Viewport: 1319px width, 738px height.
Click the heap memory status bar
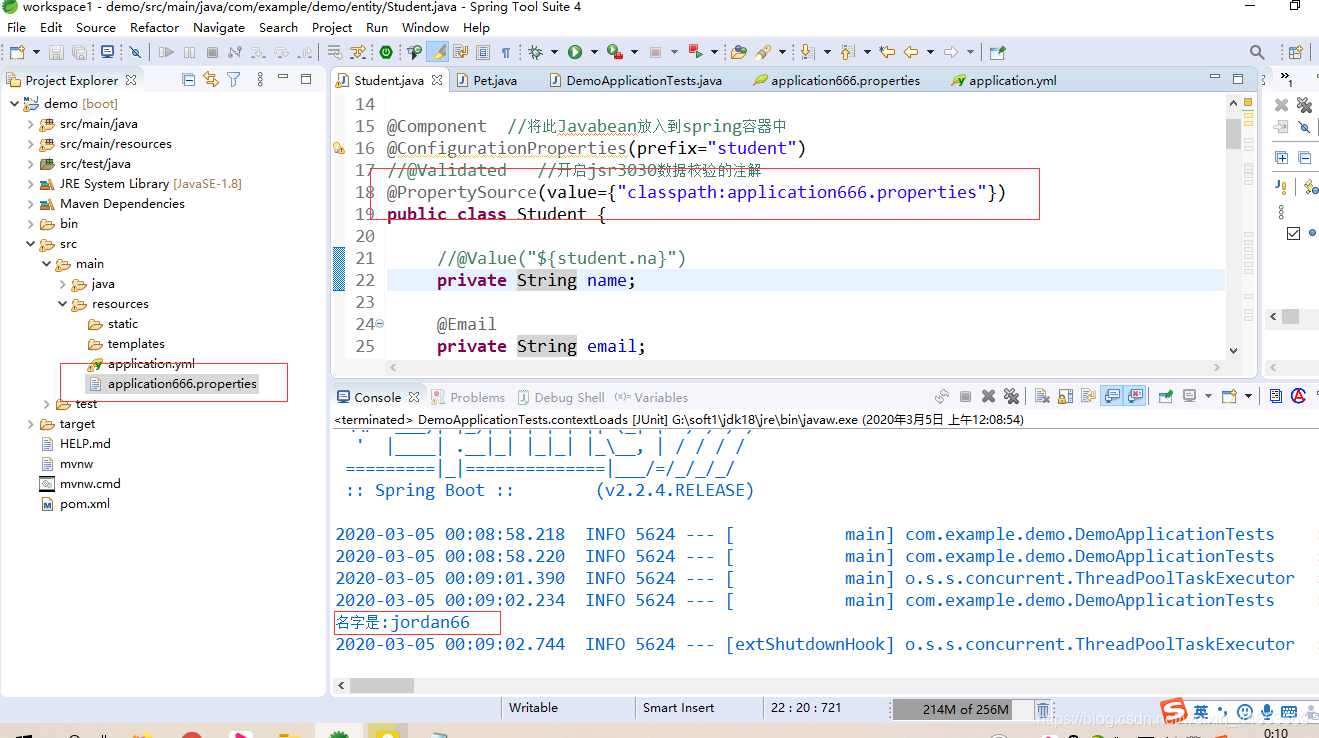point(962,709)
